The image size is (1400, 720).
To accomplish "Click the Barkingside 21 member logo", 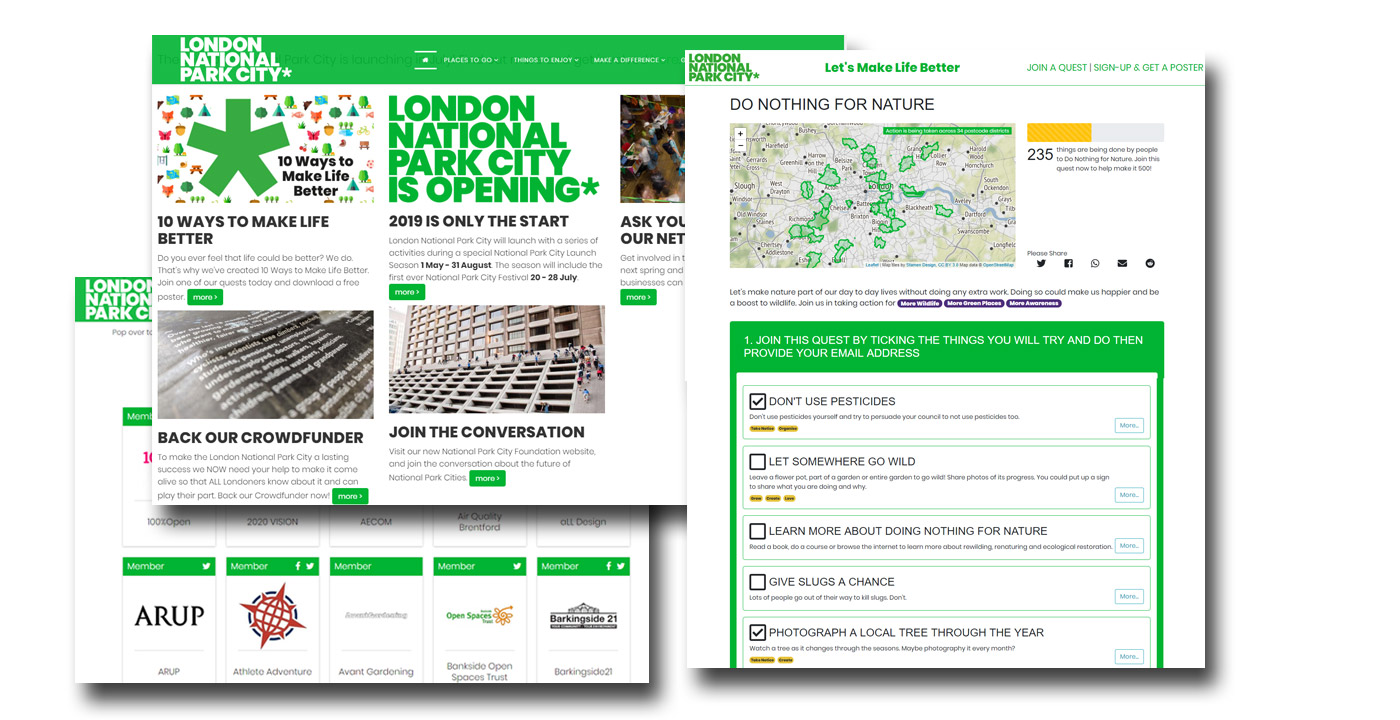I will point(583,616).
